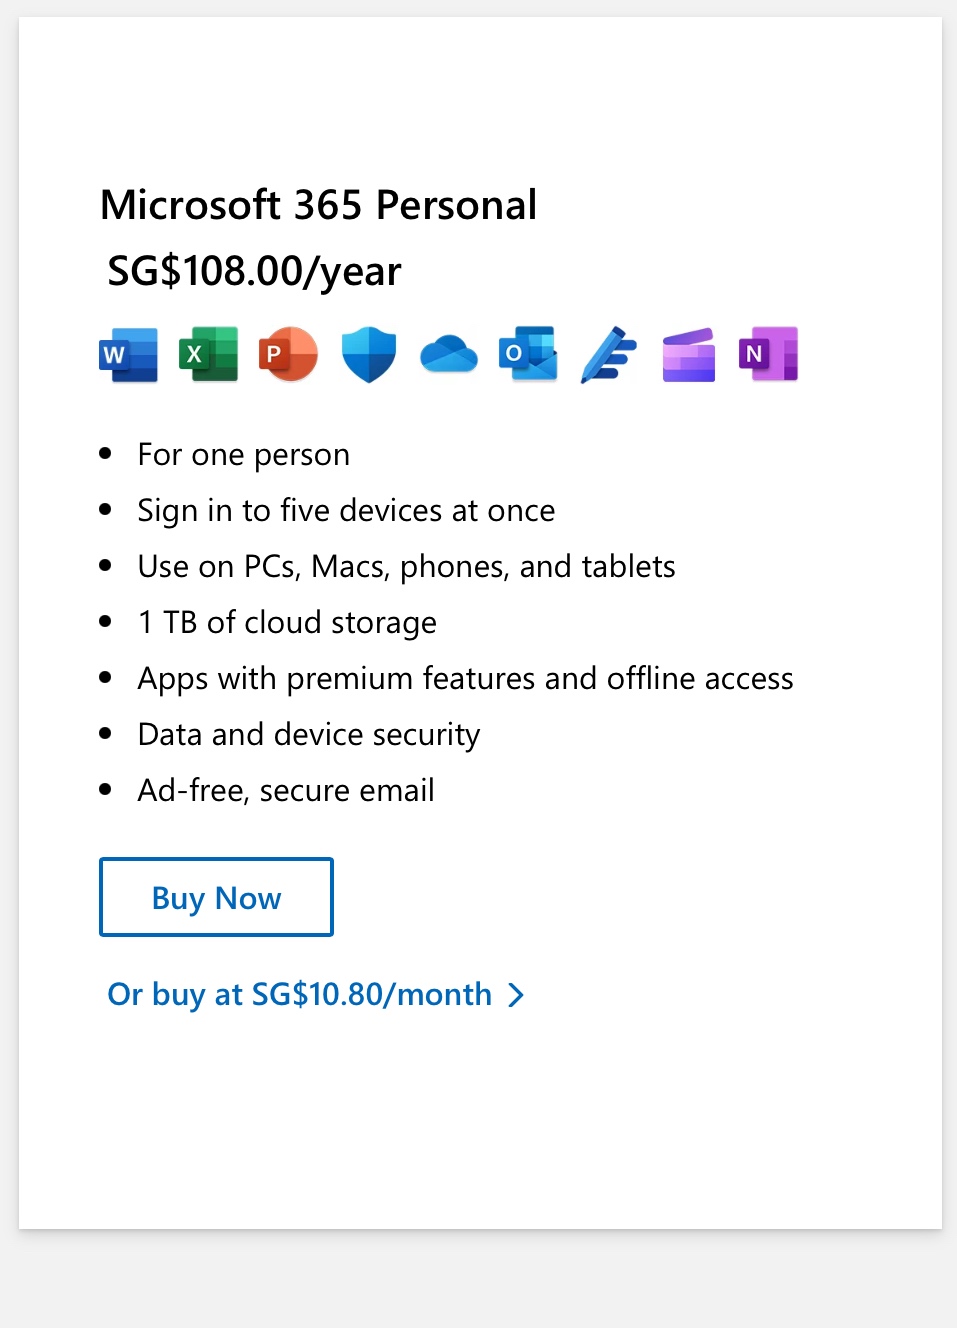Select the Microsoft 365 Personal heading

[319, 205]
